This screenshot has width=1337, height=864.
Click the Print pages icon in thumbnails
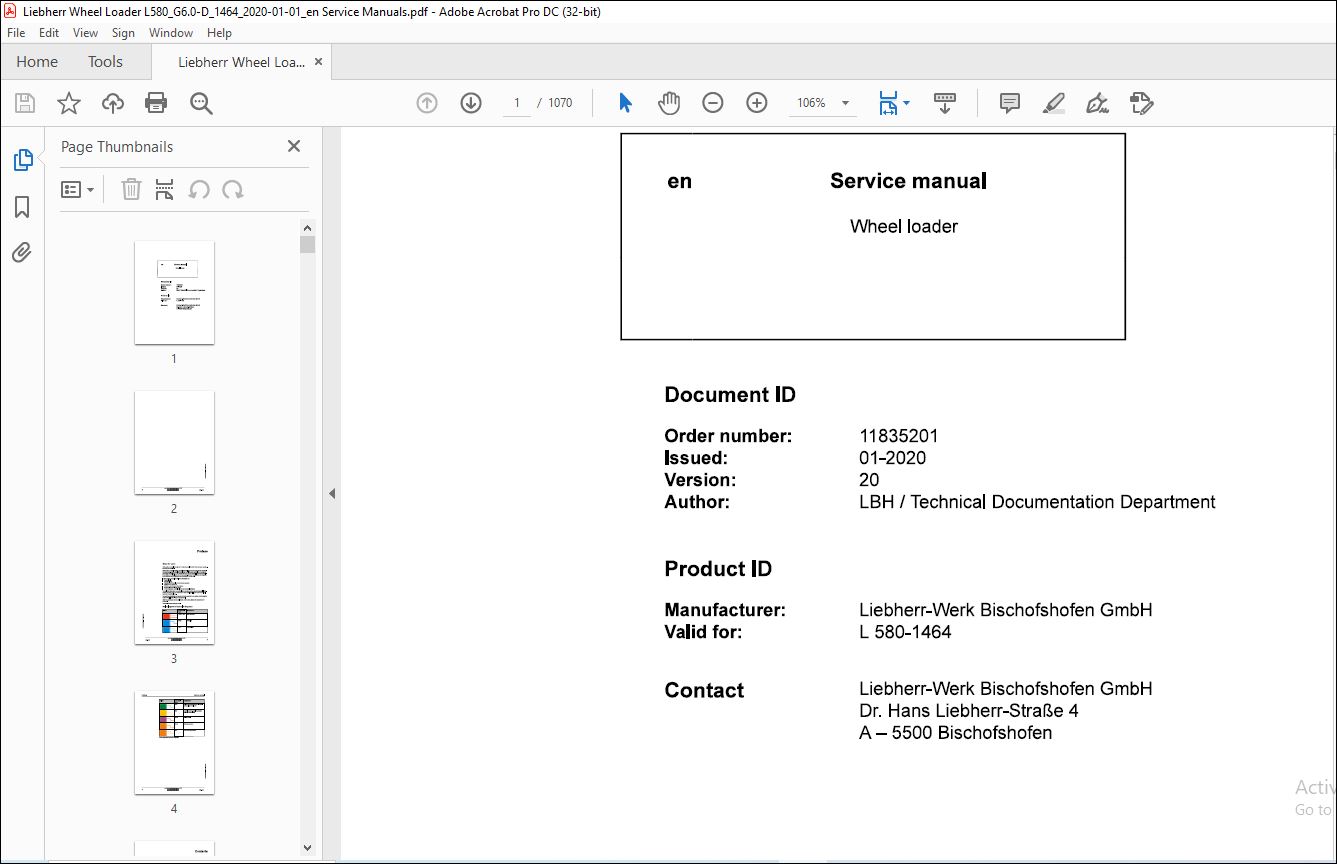165,190
